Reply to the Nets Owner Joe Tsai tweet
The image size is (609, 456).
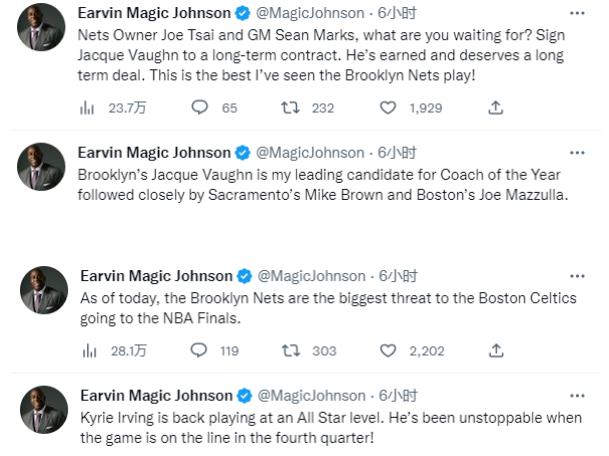point(199,108)
